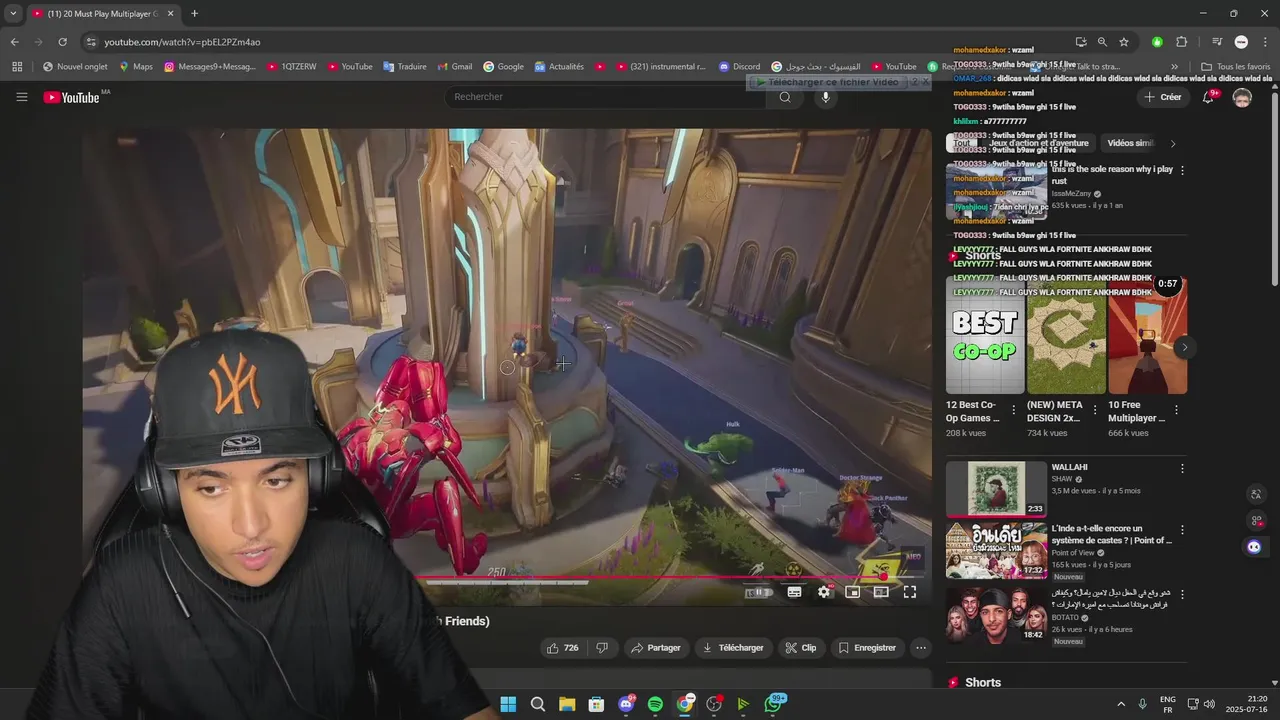
Task: Go back with the browser back arrow
Action: 14,42
